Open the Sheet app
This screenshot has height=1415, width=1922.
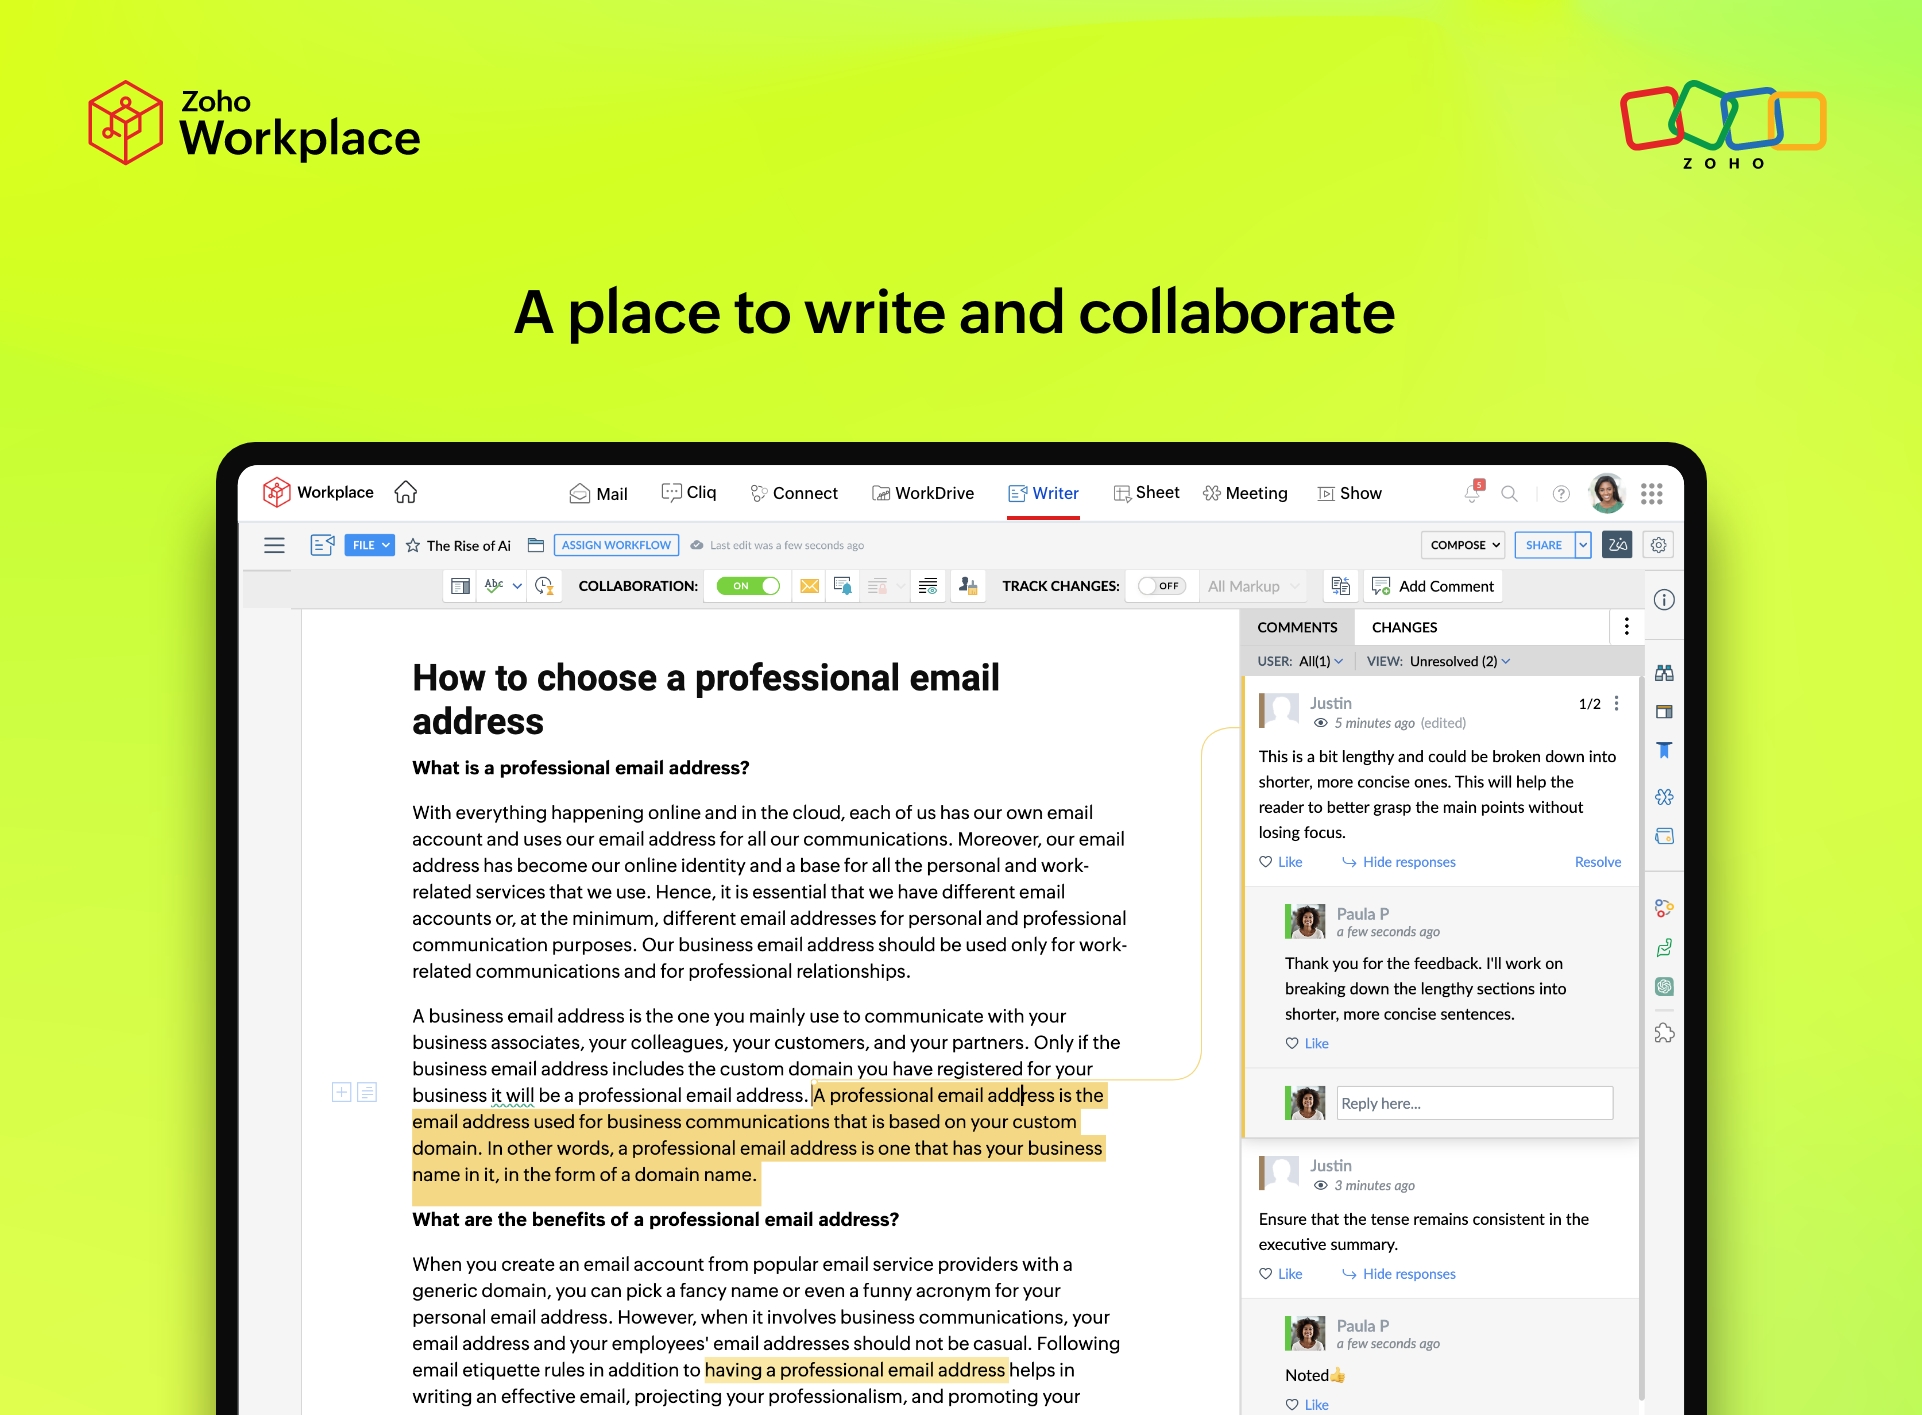tap(1146, 492)
